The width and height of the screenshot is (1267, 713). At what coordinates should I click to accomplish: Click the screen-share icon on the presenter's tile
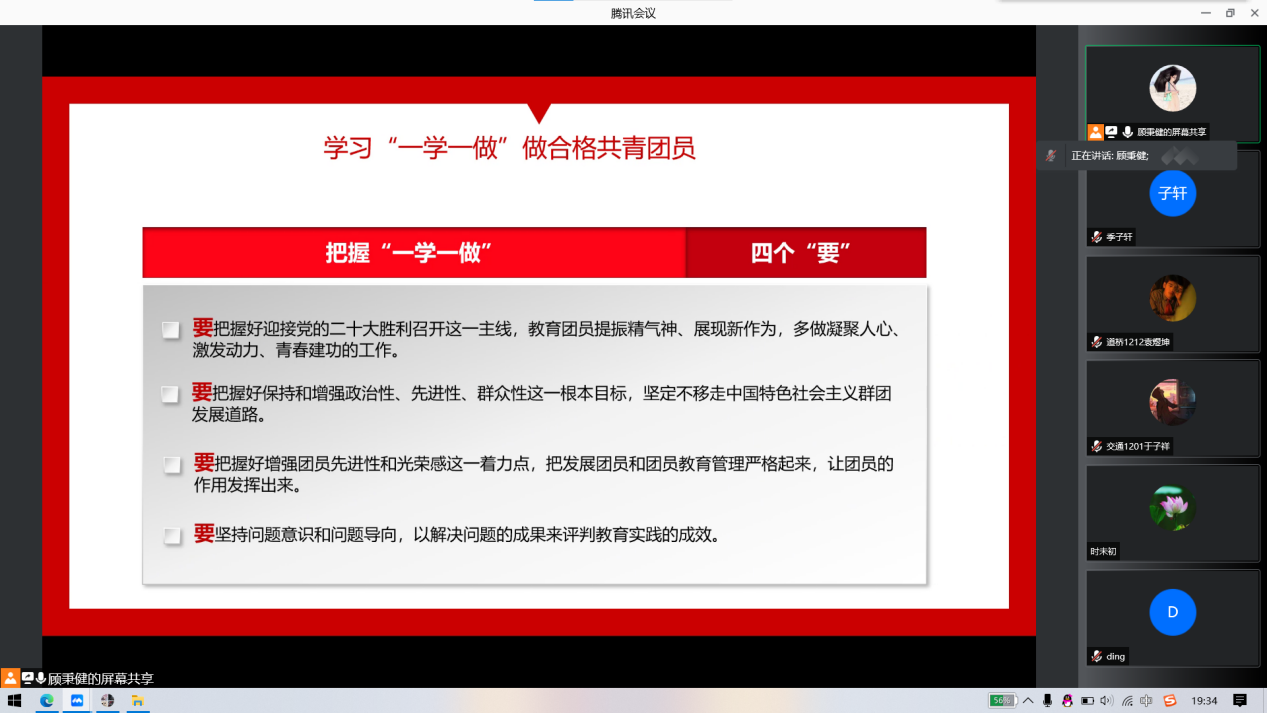(x=1111, y=132)
